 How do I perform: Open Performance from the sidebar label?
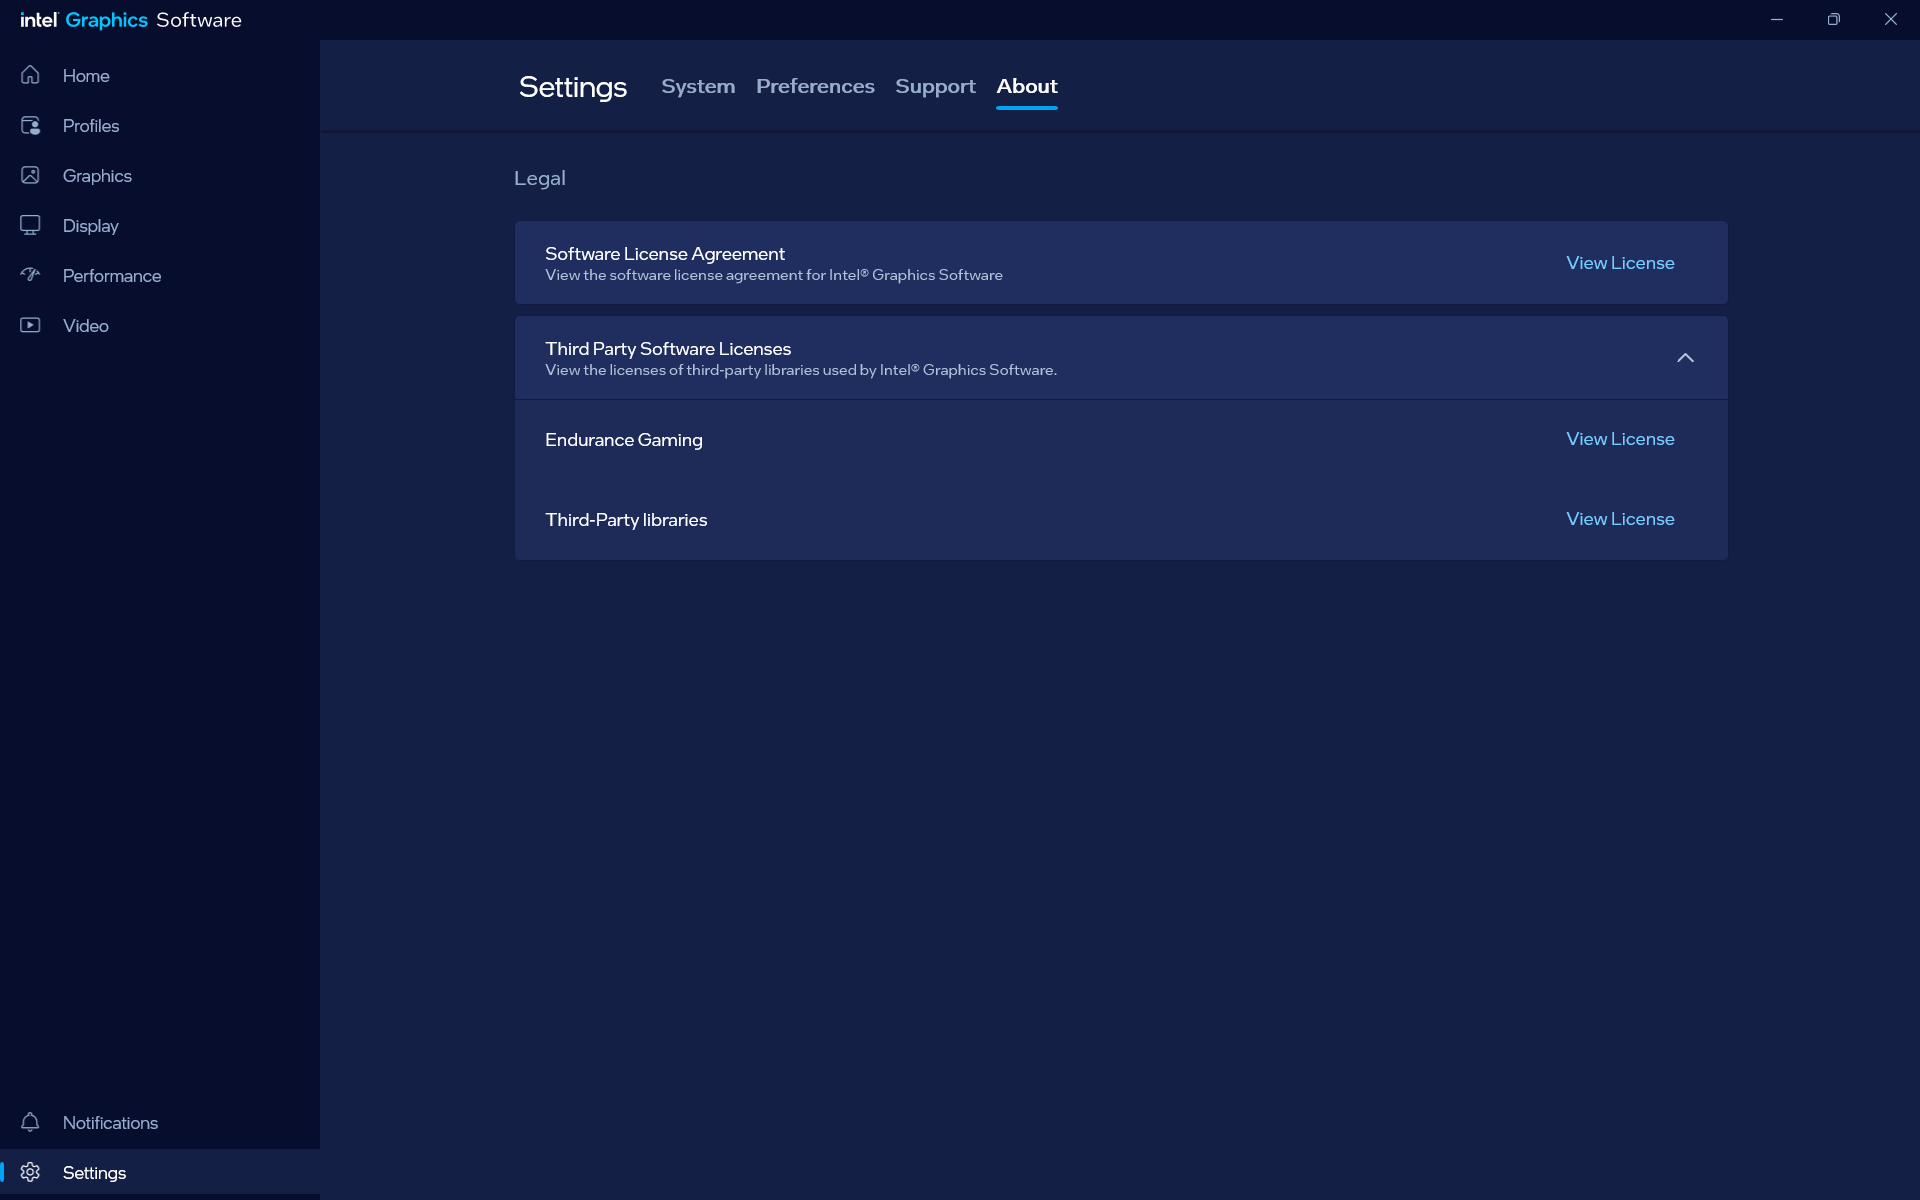click(x=112, y=276)
